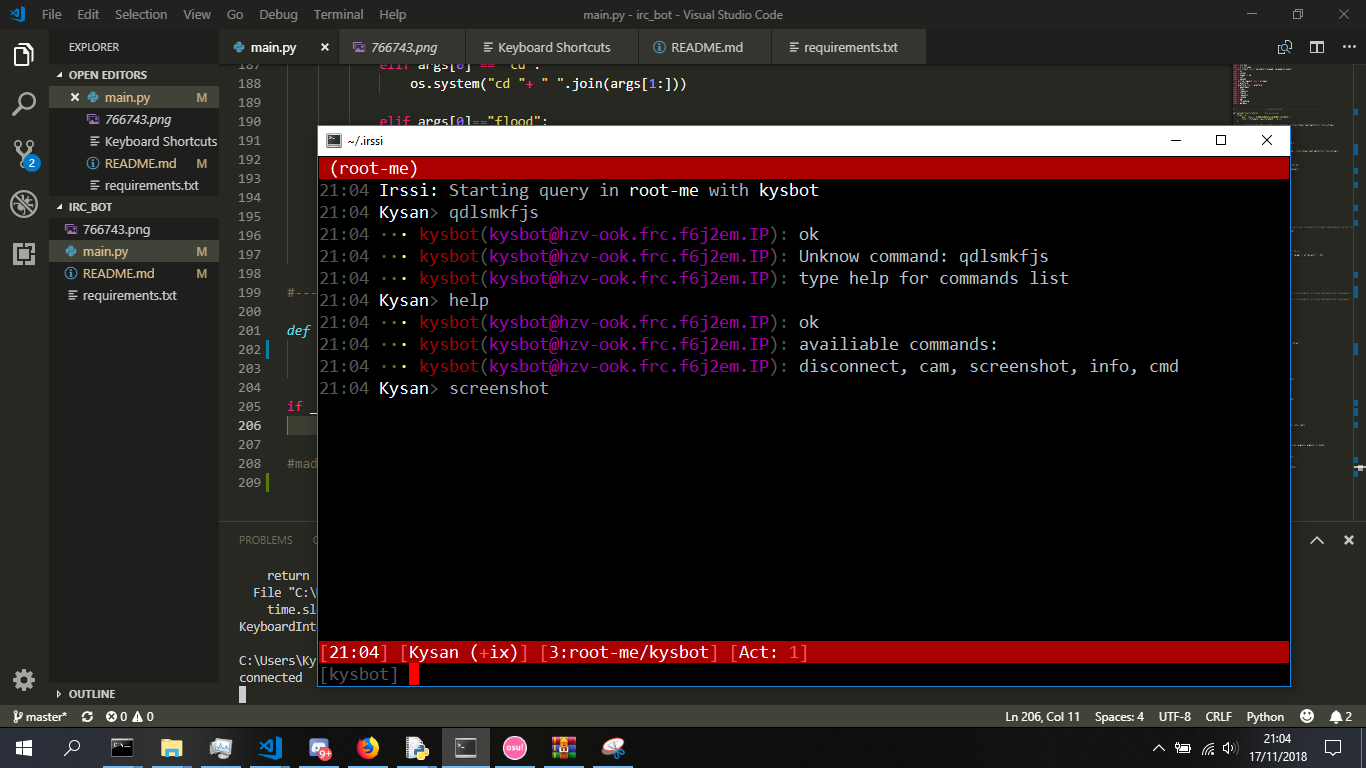Open errors and warnings count in status bar

130,716
